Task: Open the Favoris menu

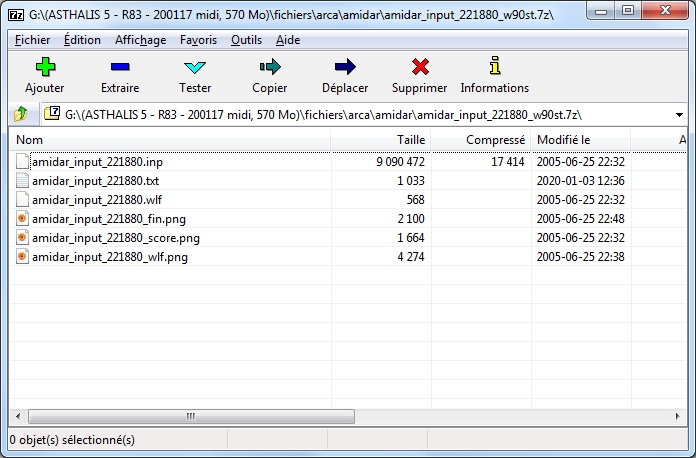Action: (198, 40)
